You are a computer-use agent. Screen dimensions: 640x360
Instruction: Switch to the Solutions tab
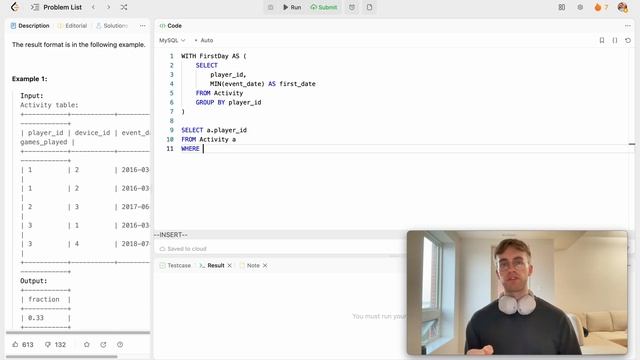click(111, 26)
